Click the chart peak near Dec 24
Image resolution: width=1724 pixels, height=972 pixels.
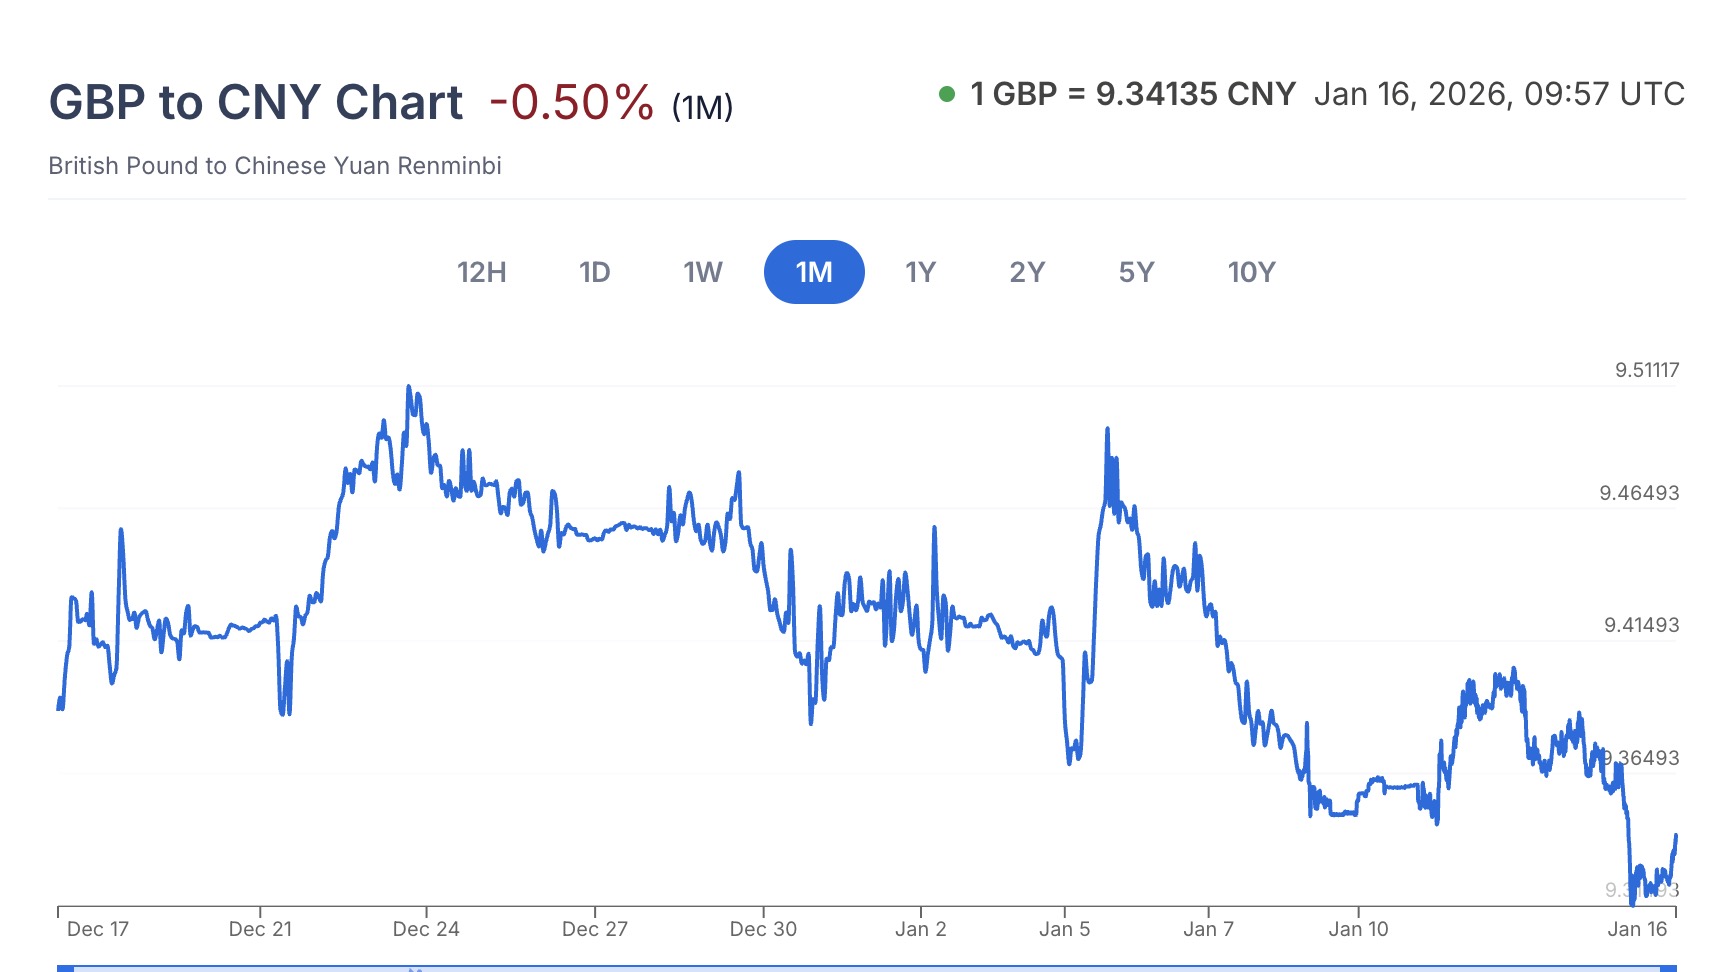click(408, 387)
